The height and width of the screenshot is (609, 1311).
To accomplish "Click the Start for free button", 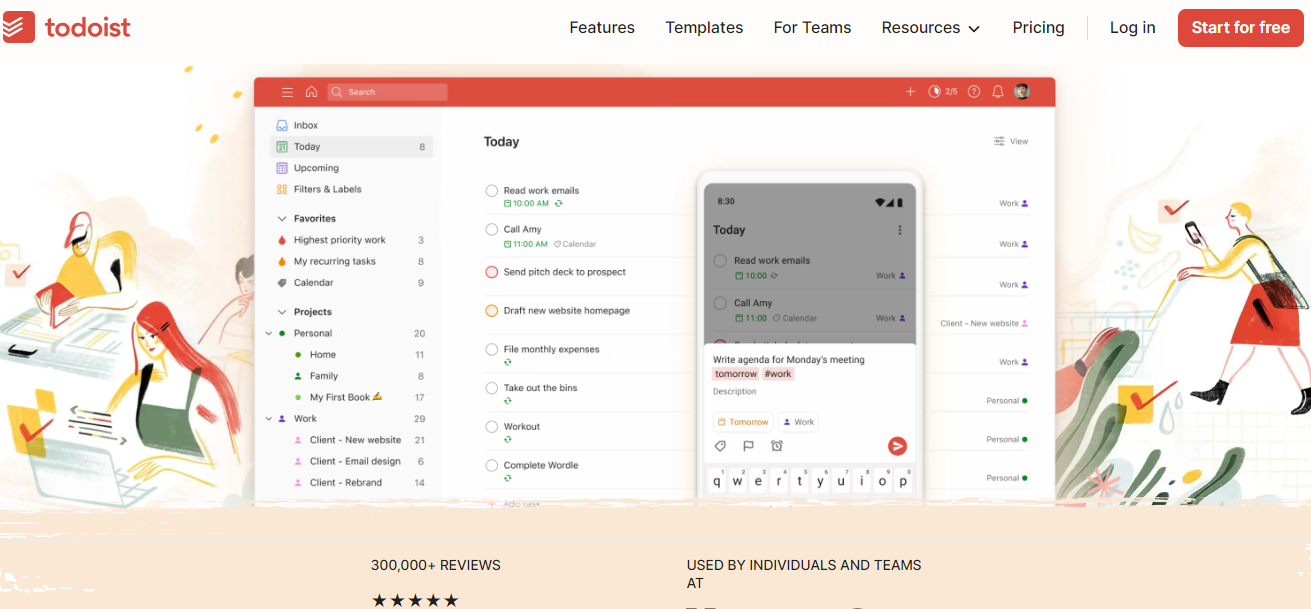I will tap(1240, 28).
